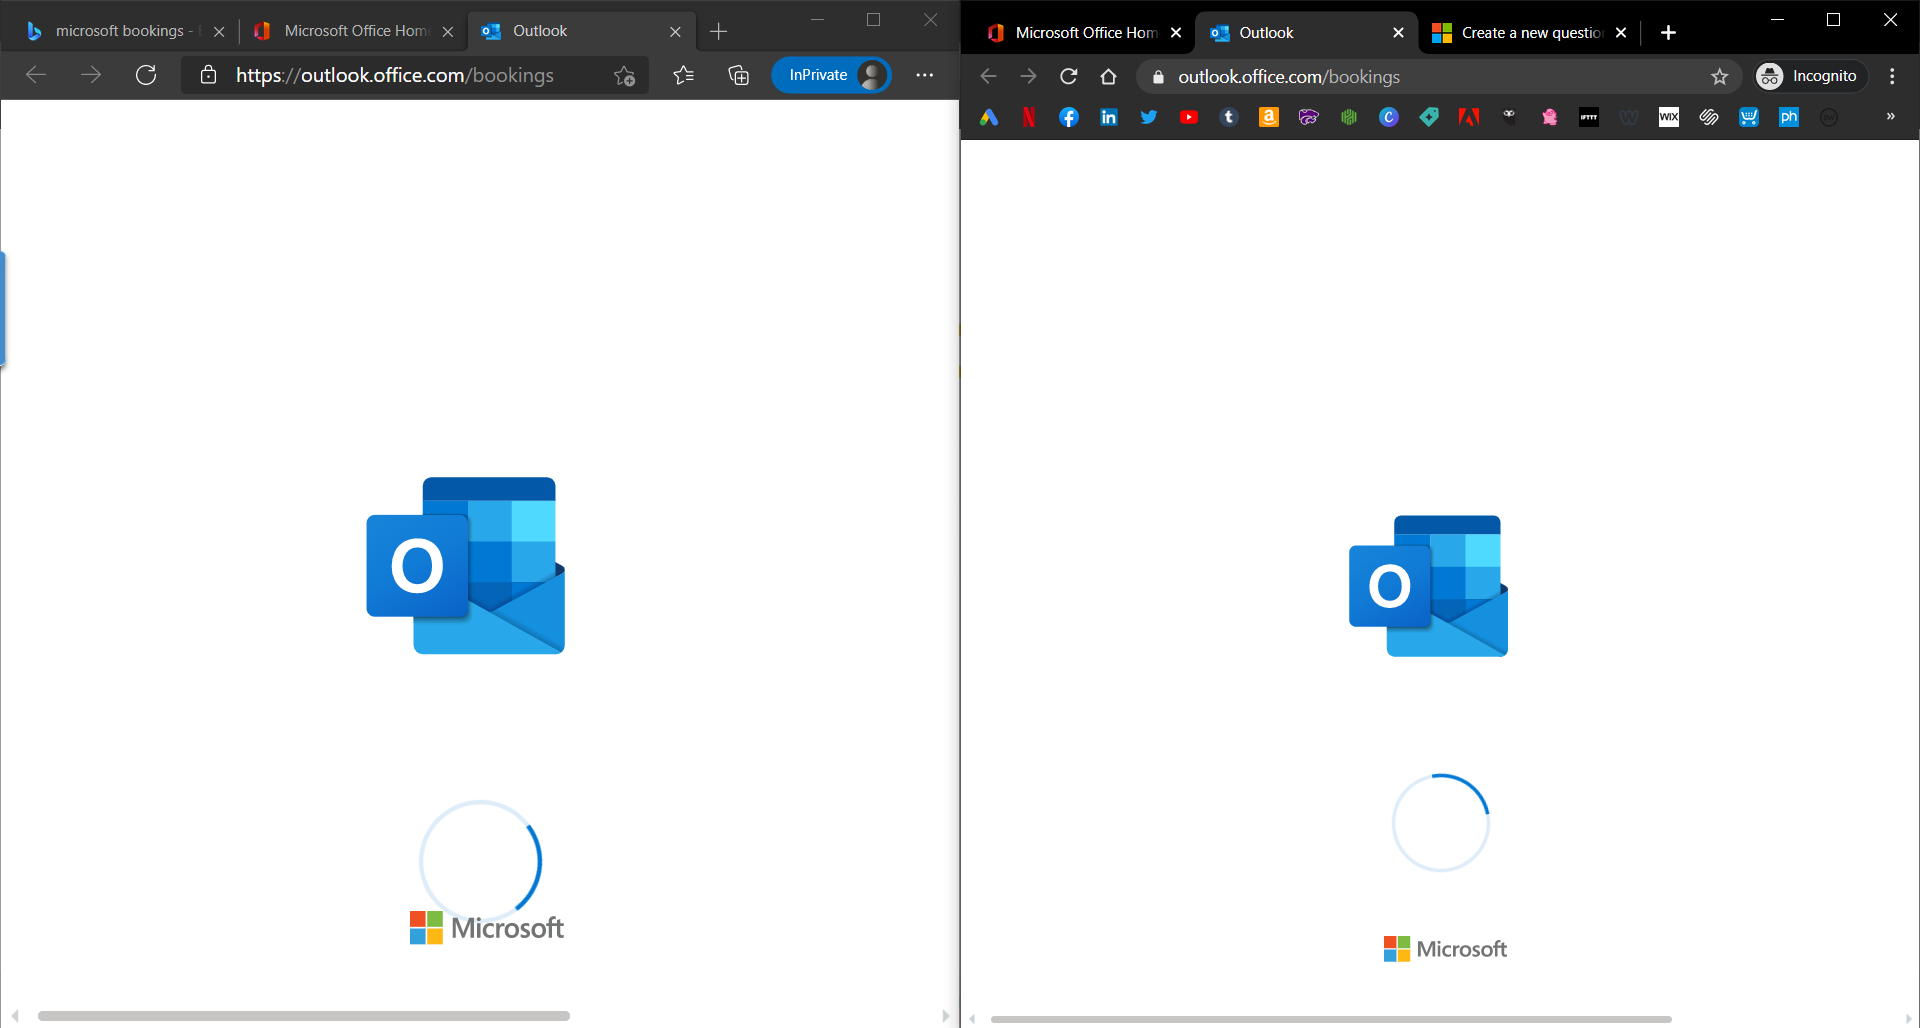Go forward in the Edge window
The image size is (1920, 1028).
(x=91, y=75)
